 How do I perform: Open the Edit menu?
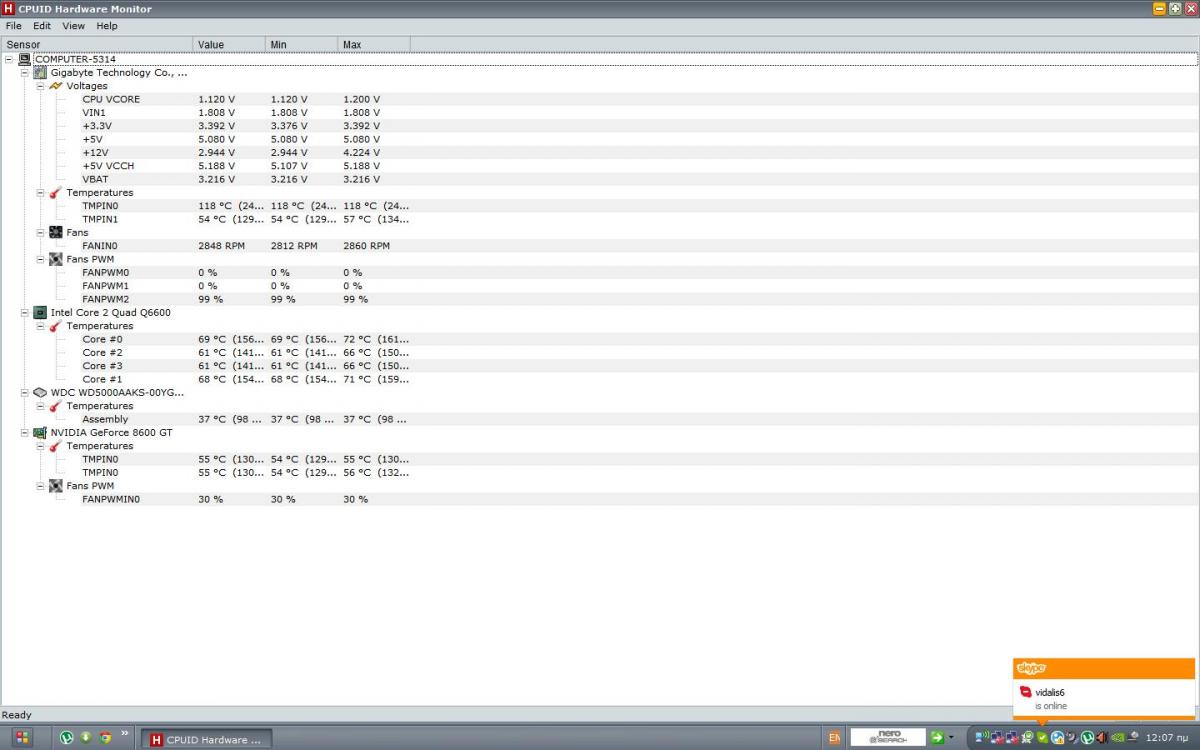(x=42, y=26)
